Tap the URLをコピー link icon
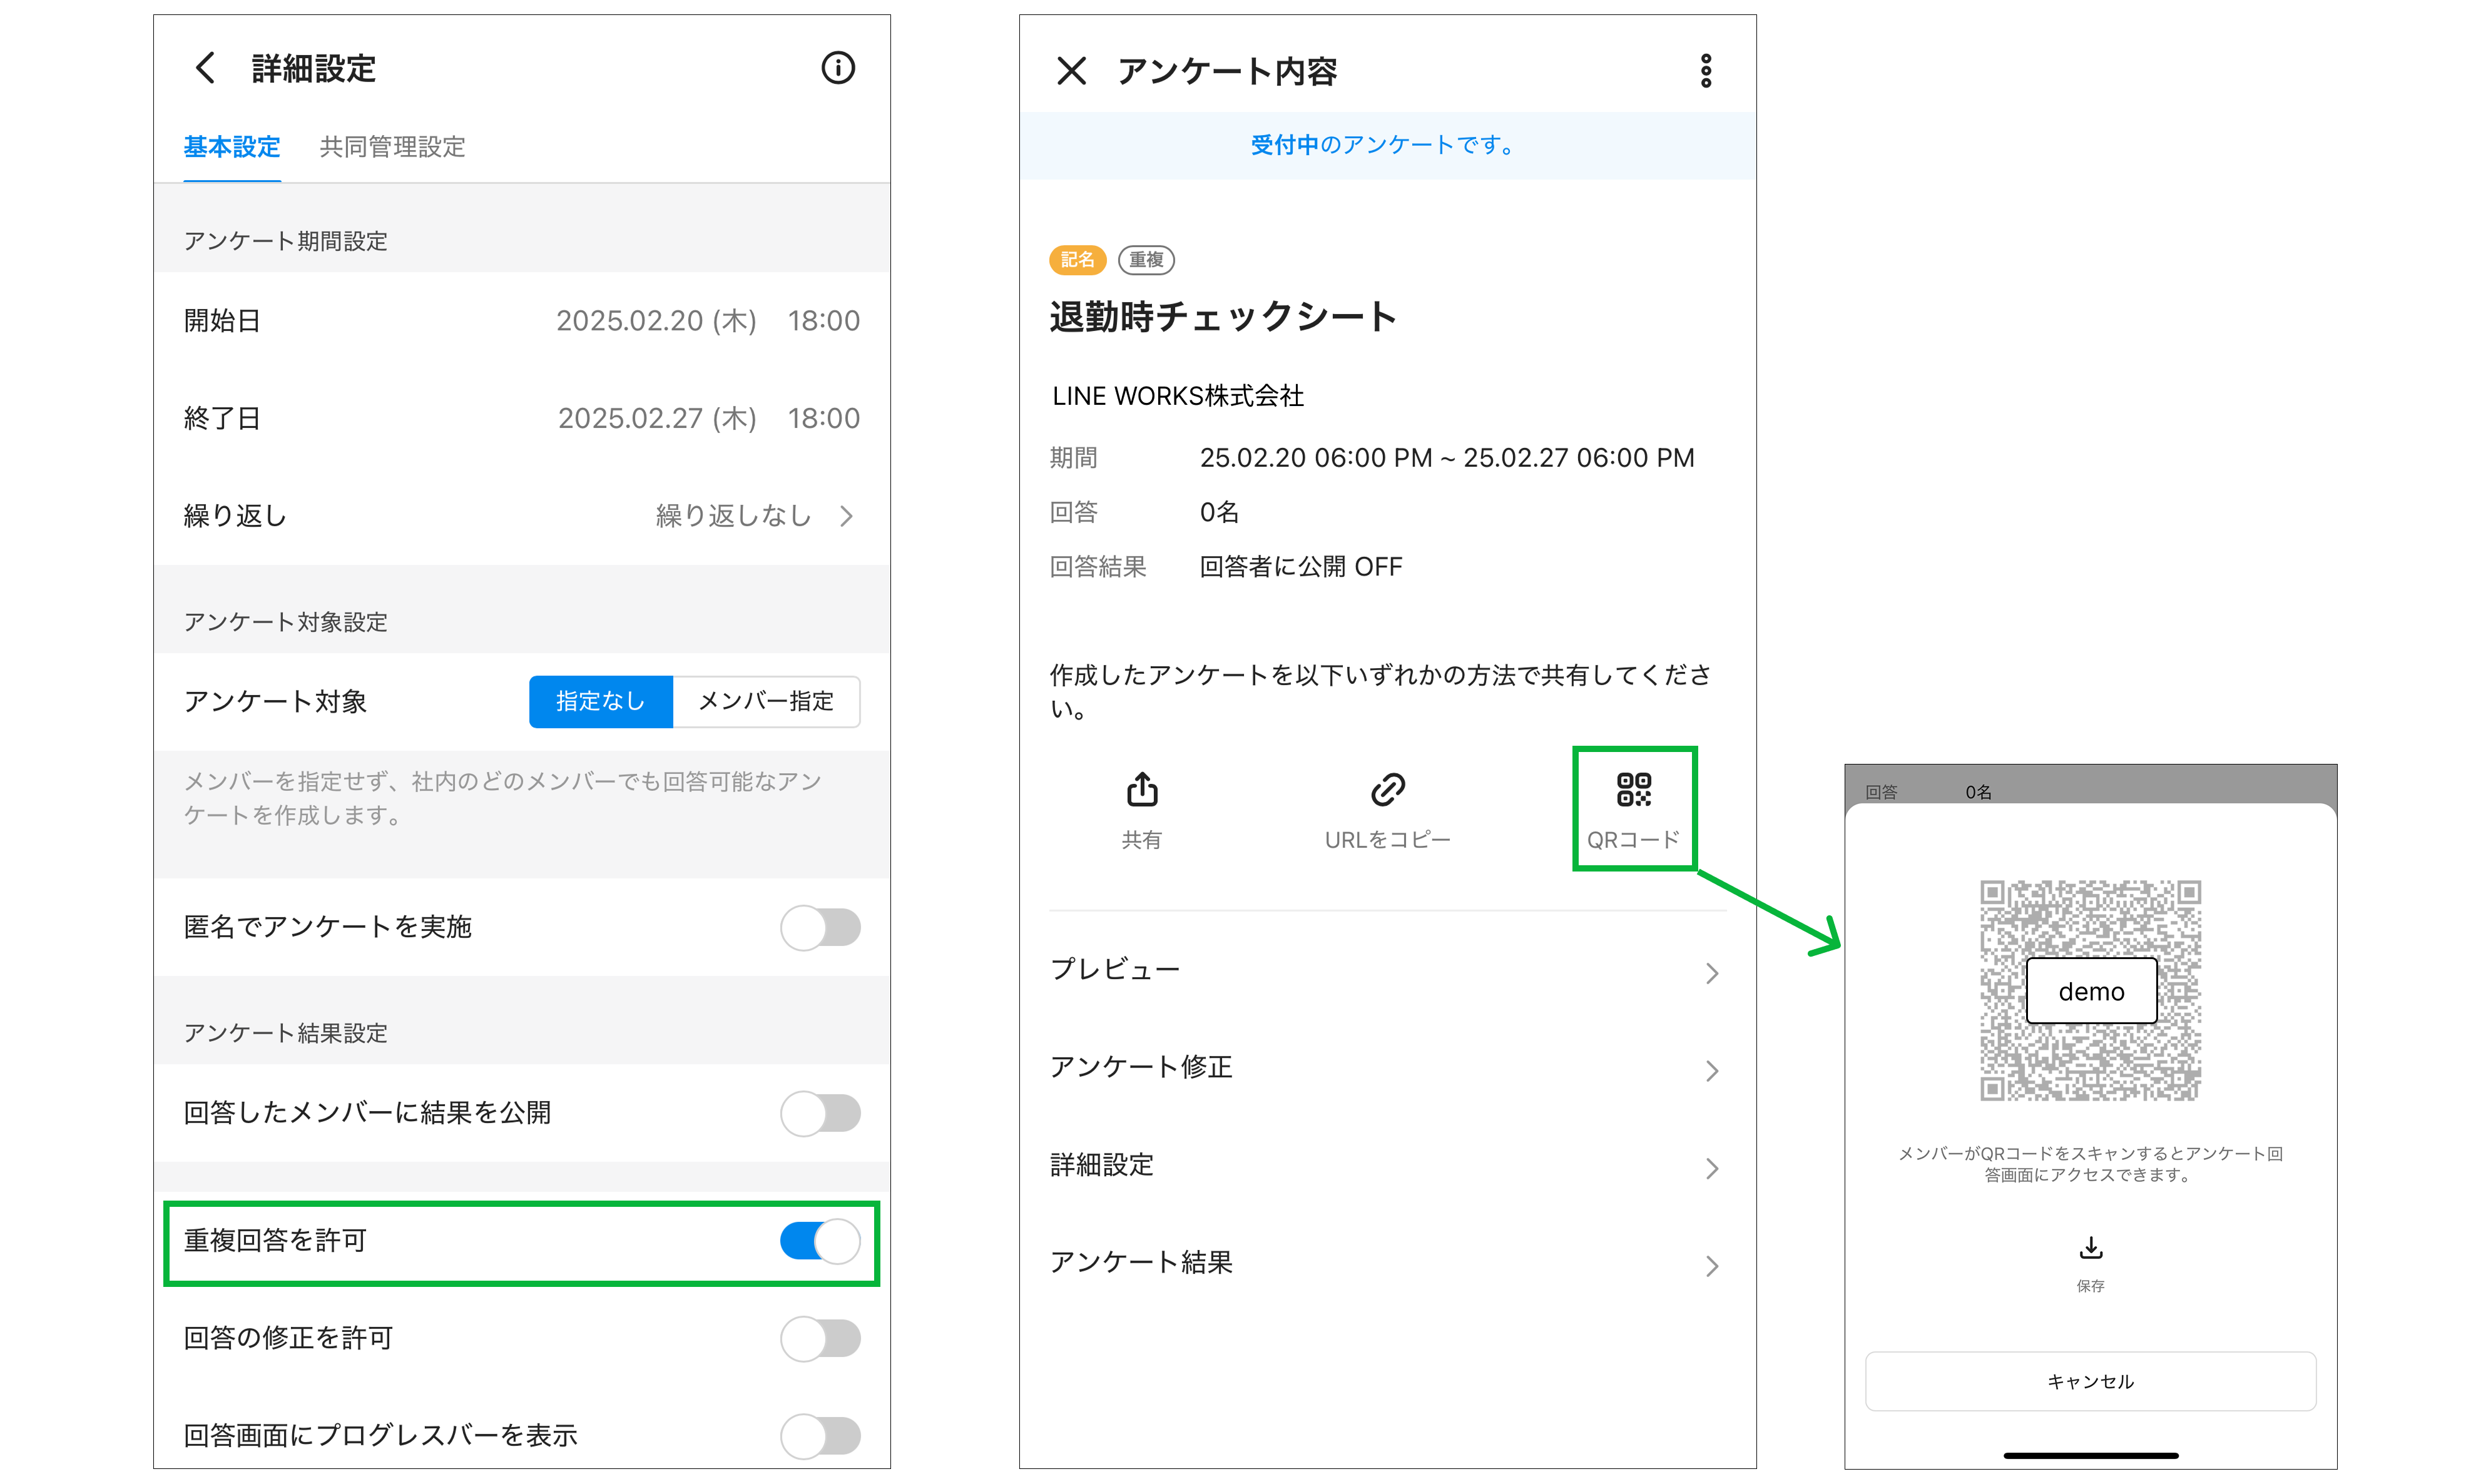This screenshot has width=2481, height=1484. click(x=1387, y=790)
